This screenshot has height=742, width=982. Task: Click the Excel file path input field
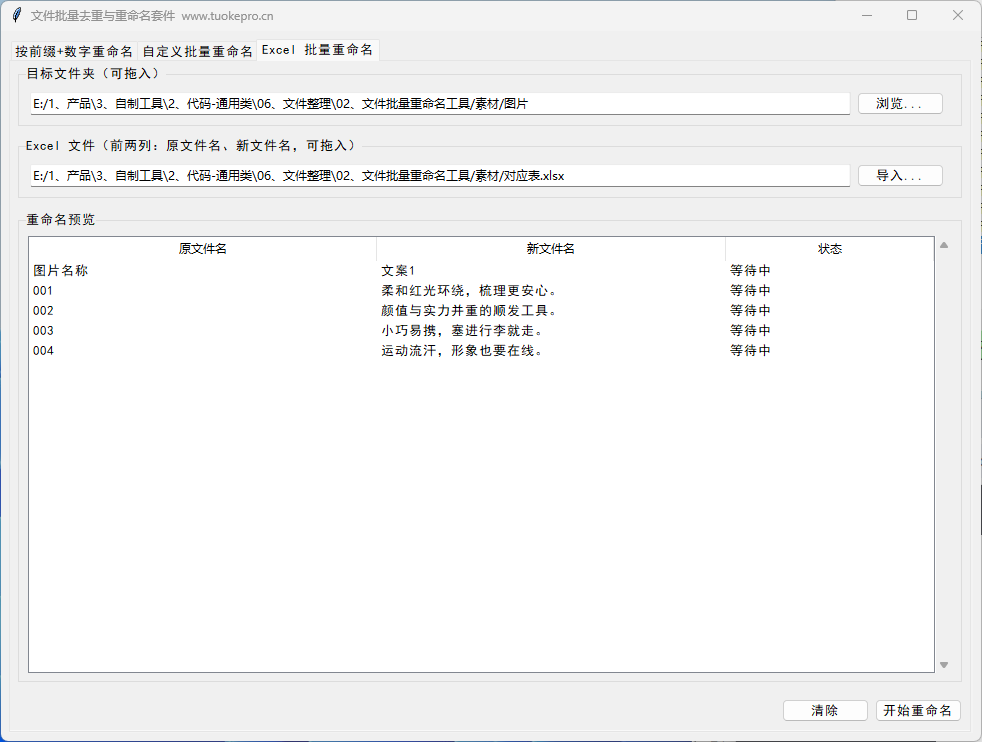pyautogui.click(x=440, y=175)
